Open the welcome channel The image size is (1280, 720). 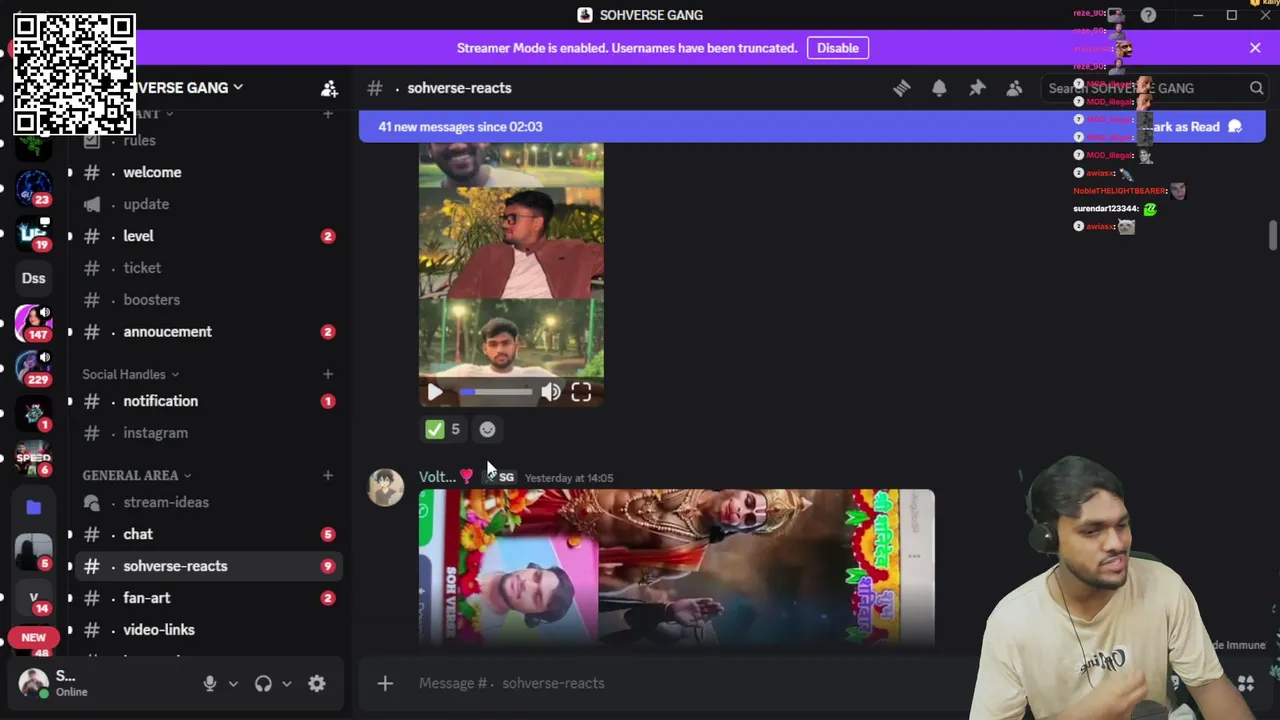pyautogui.click(x=207, y=172)
